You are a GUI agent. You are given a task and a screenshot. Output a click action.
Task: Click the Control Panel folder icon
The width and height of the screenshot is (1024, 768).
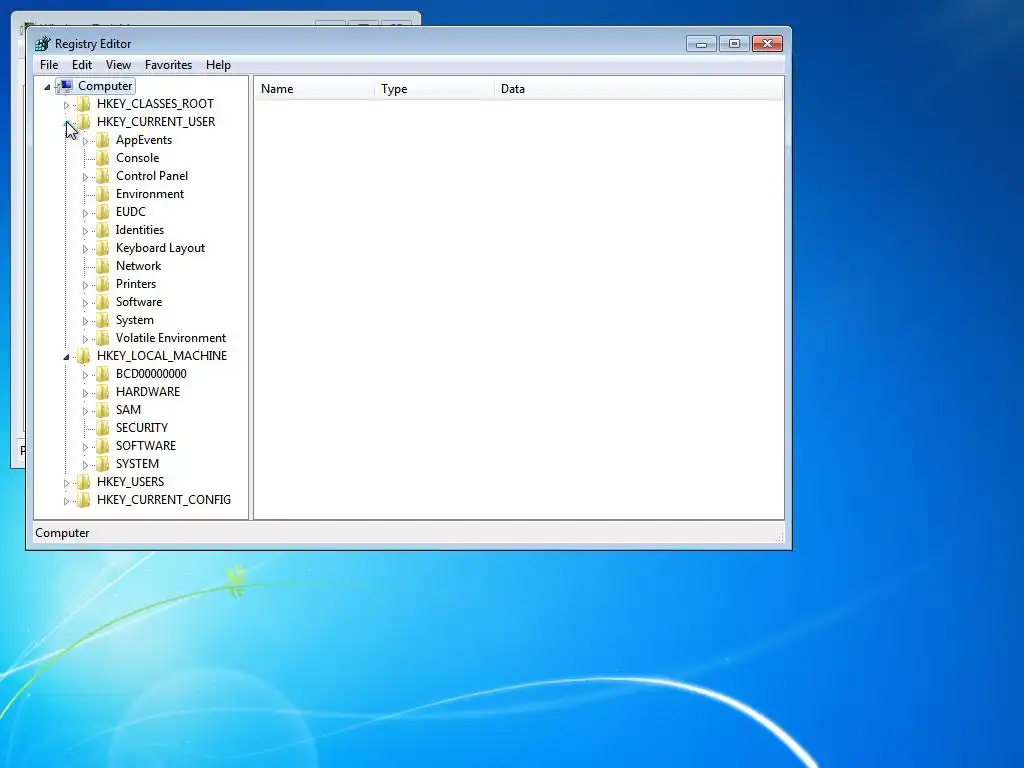[103, 176]
